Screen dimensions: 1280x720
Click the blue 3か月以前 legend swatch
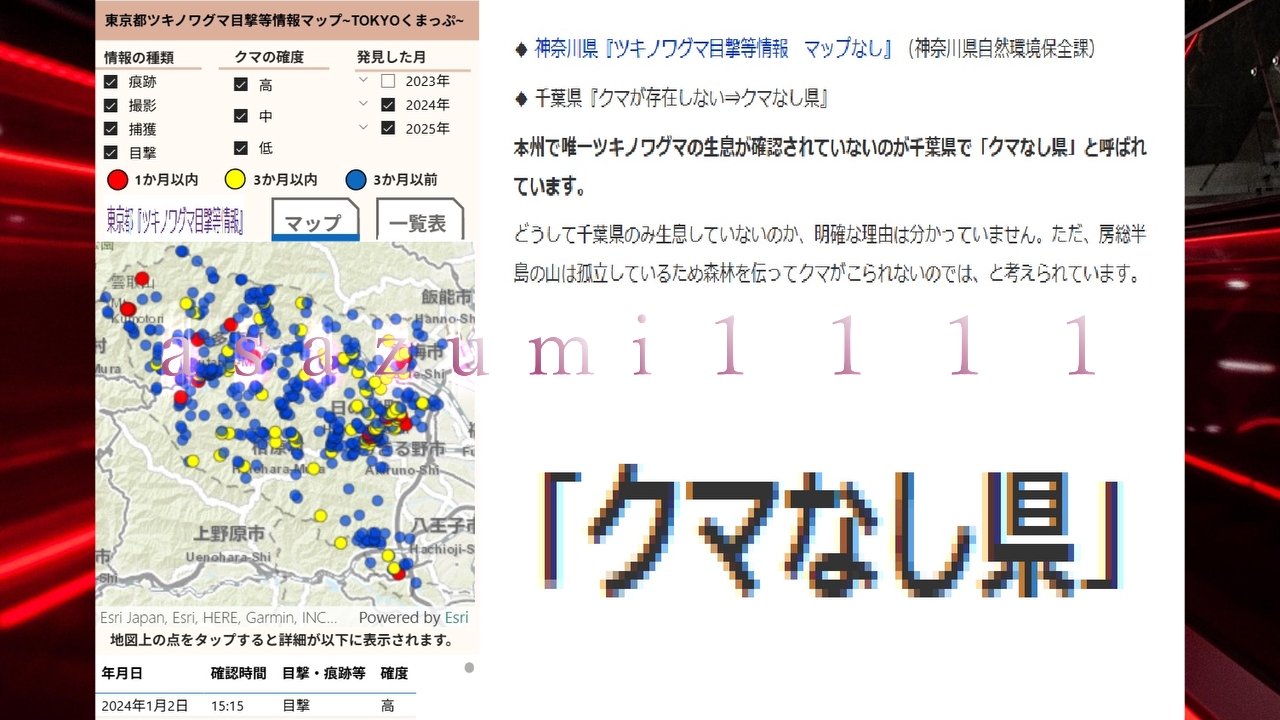[x=355, y=180]
